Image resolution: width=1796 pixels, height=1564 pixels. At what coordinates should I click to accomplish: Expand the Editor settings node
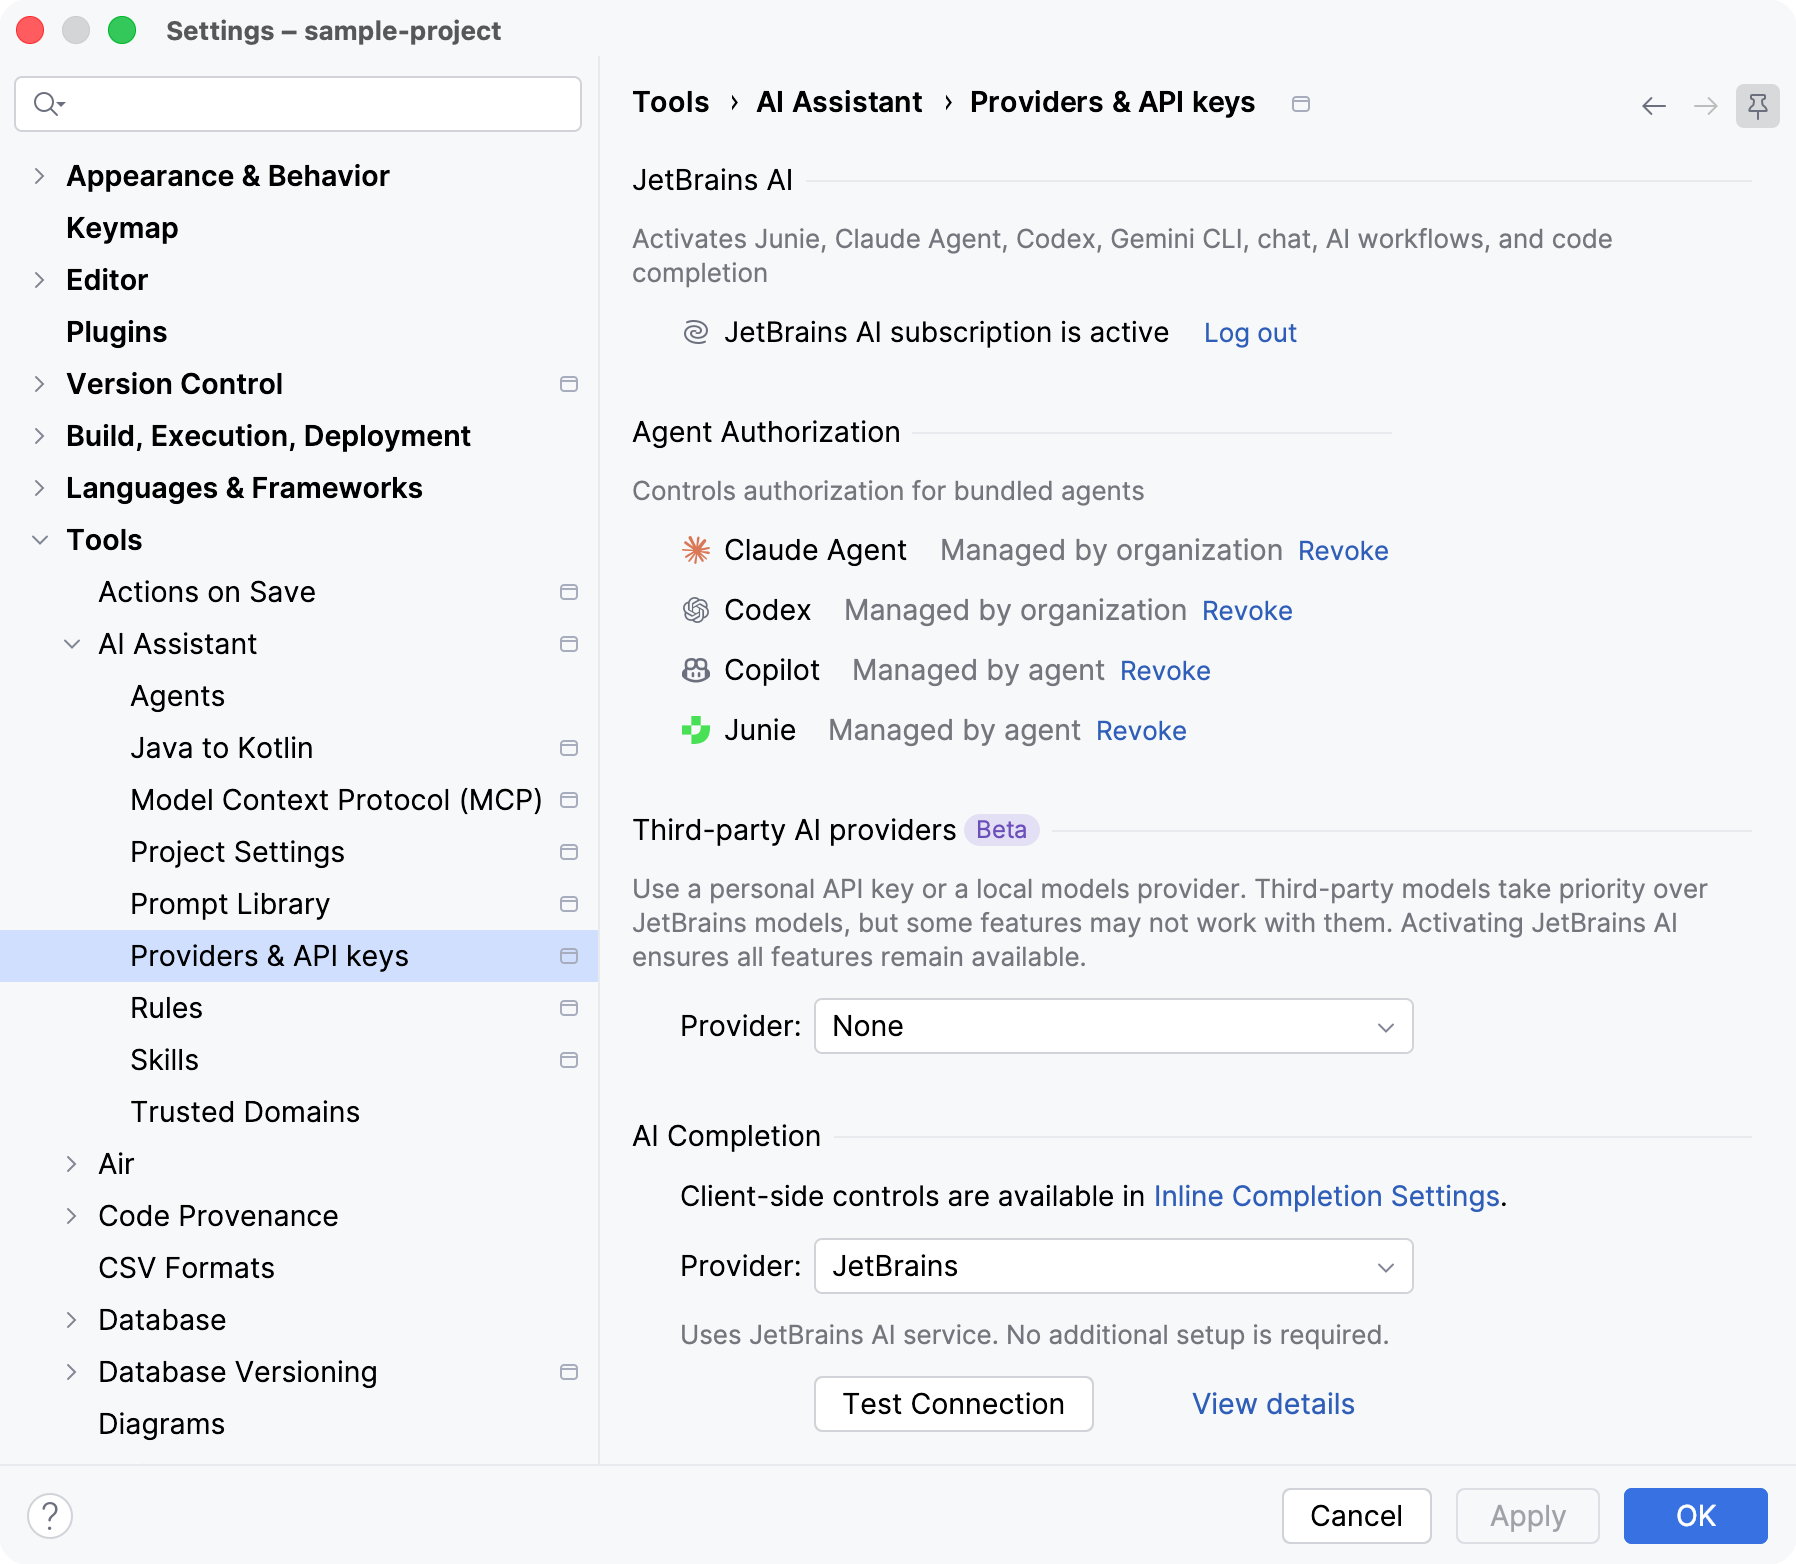(x=40, y=280)
